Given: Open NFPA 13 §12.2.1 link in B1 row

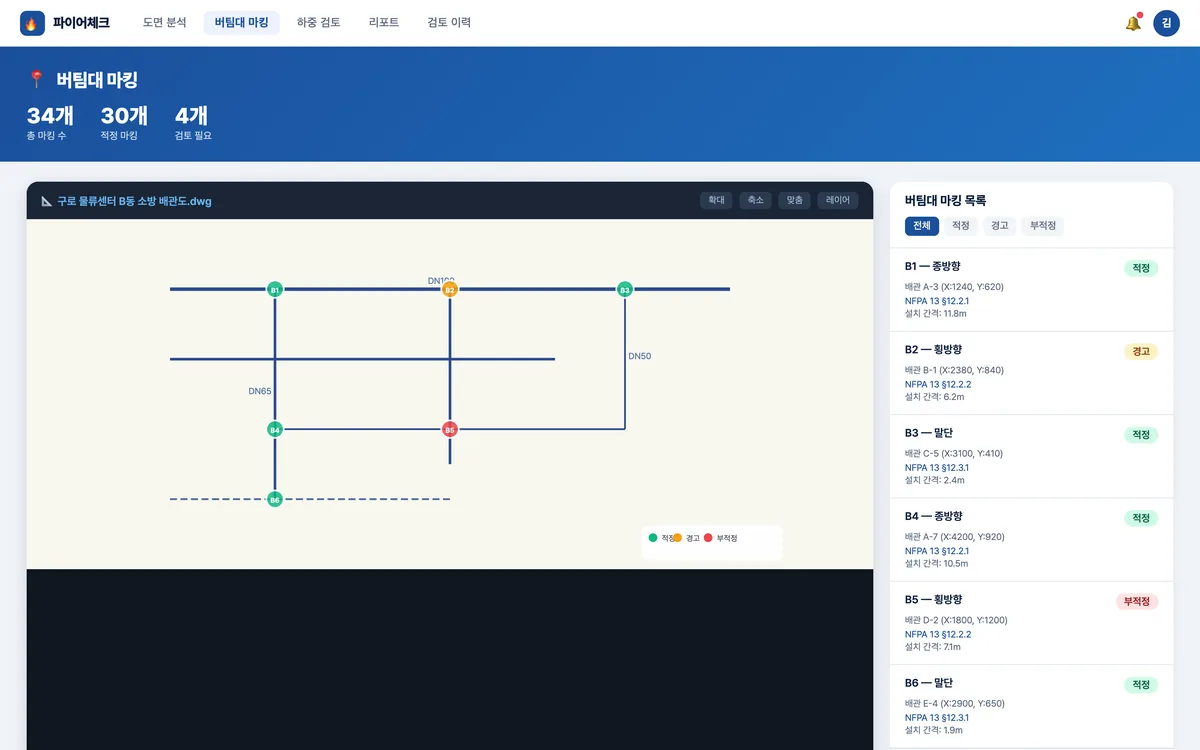Looking at the screenshot, I should point(937,300).
